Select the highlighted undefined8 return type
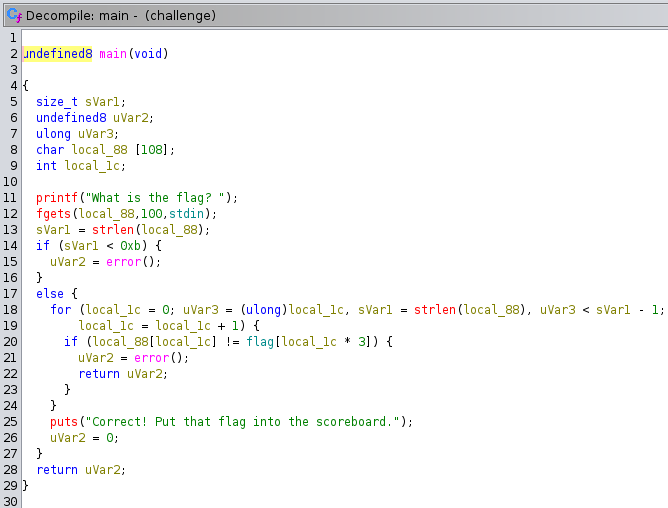The height and width of the screenshot is (508, 668). point(57,53)
